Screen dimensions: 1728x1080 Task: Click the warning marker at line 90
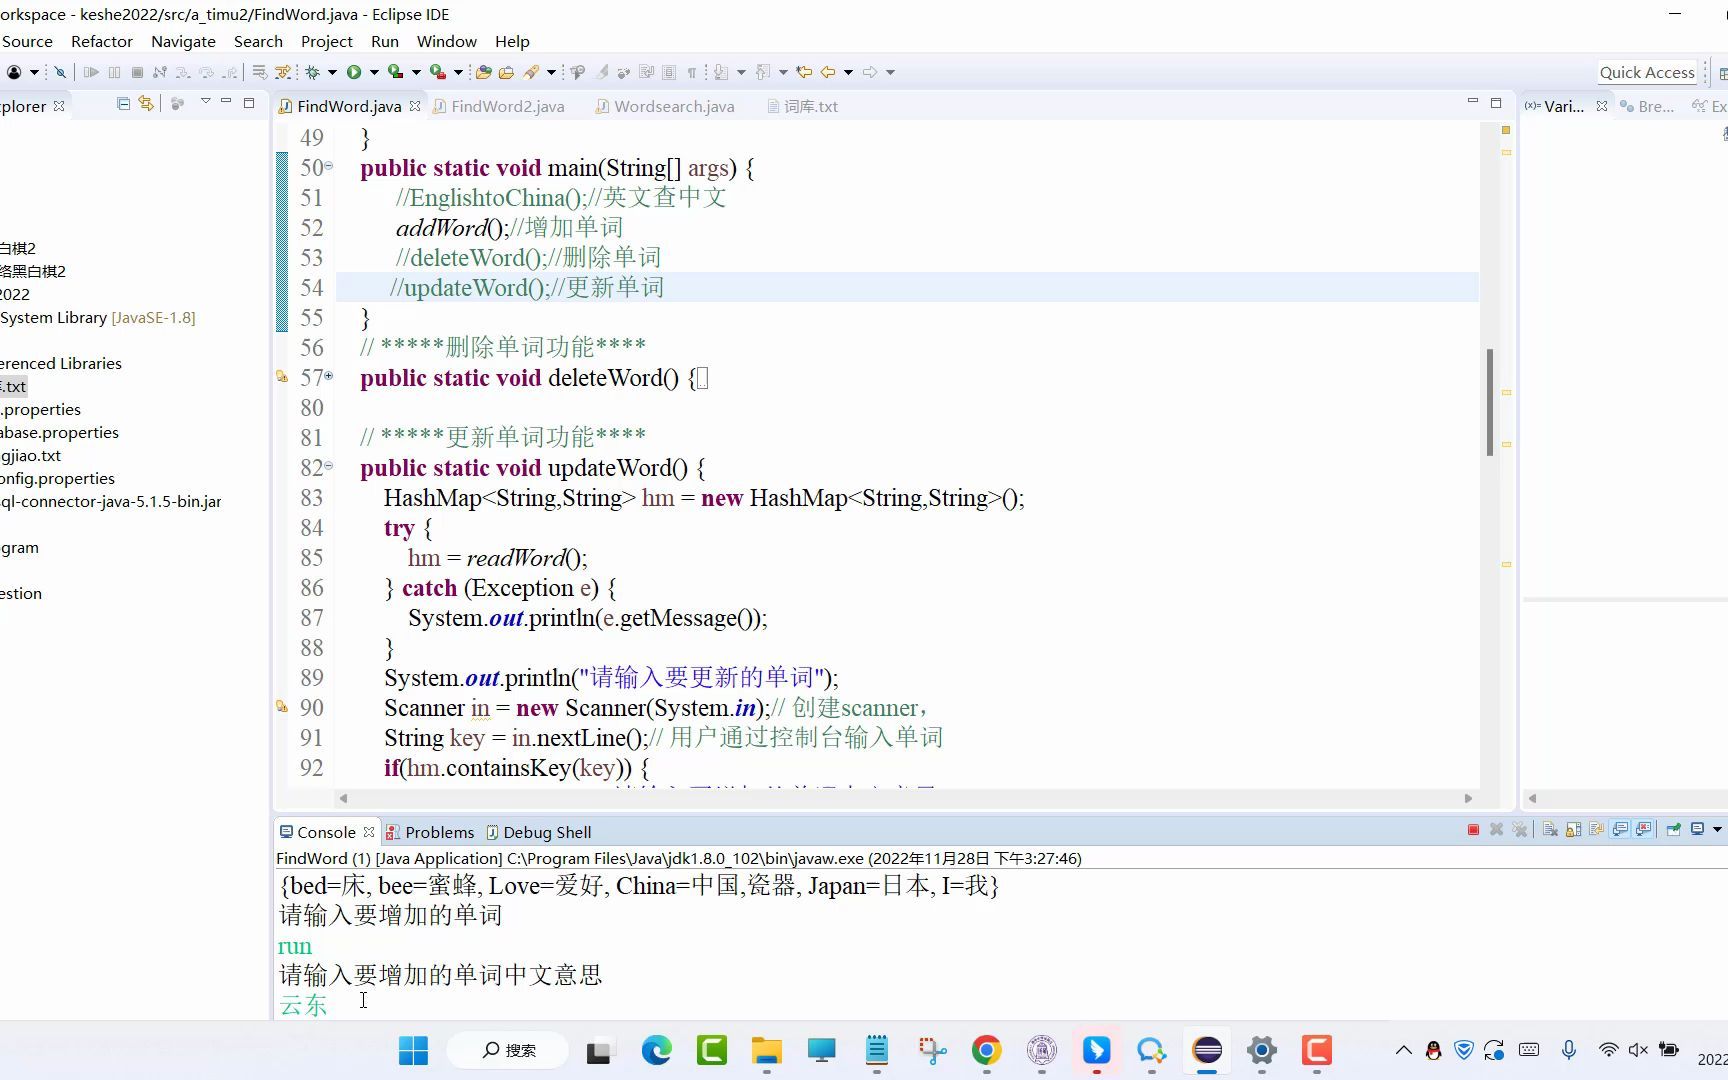click(282, 707)
